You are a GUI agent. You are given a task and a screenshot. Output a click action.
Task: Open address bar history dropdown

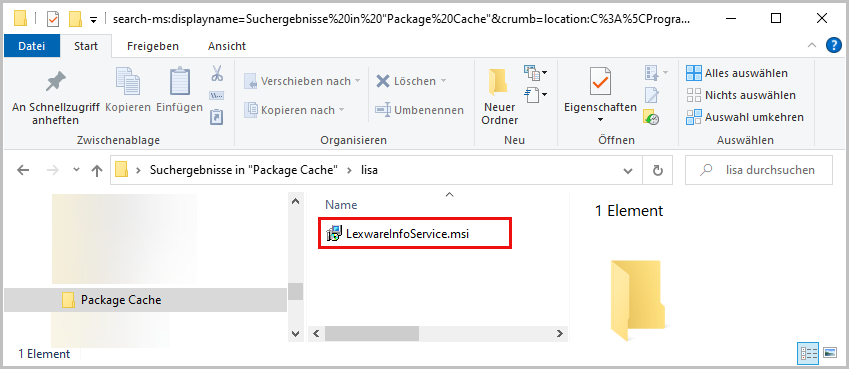628,171
